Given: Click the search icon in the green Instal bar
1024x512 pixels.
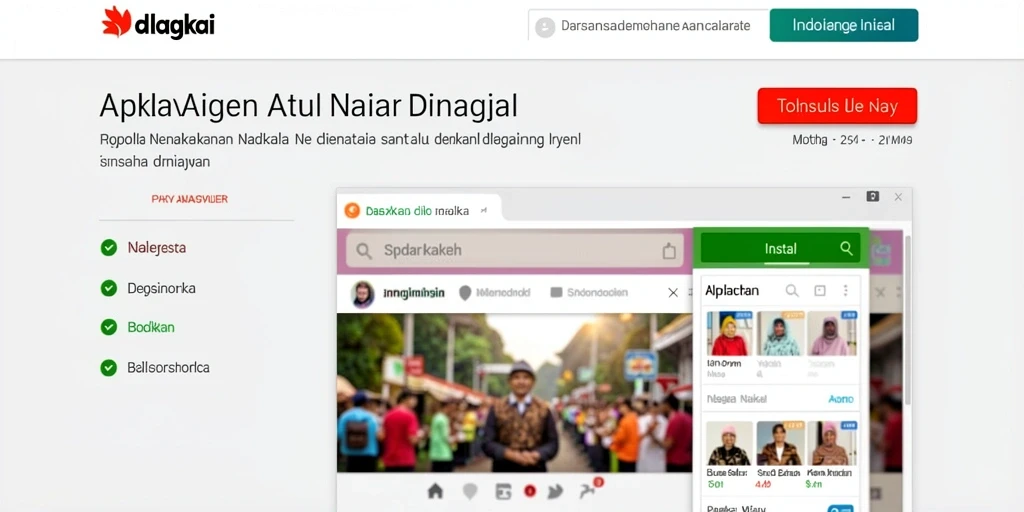Looking at the screenshot, I should [846, 248].
